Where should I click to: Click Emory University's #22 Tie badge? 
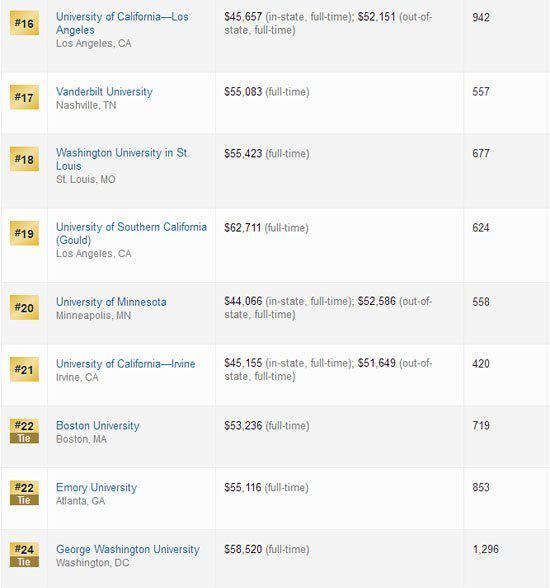point(24,493)
